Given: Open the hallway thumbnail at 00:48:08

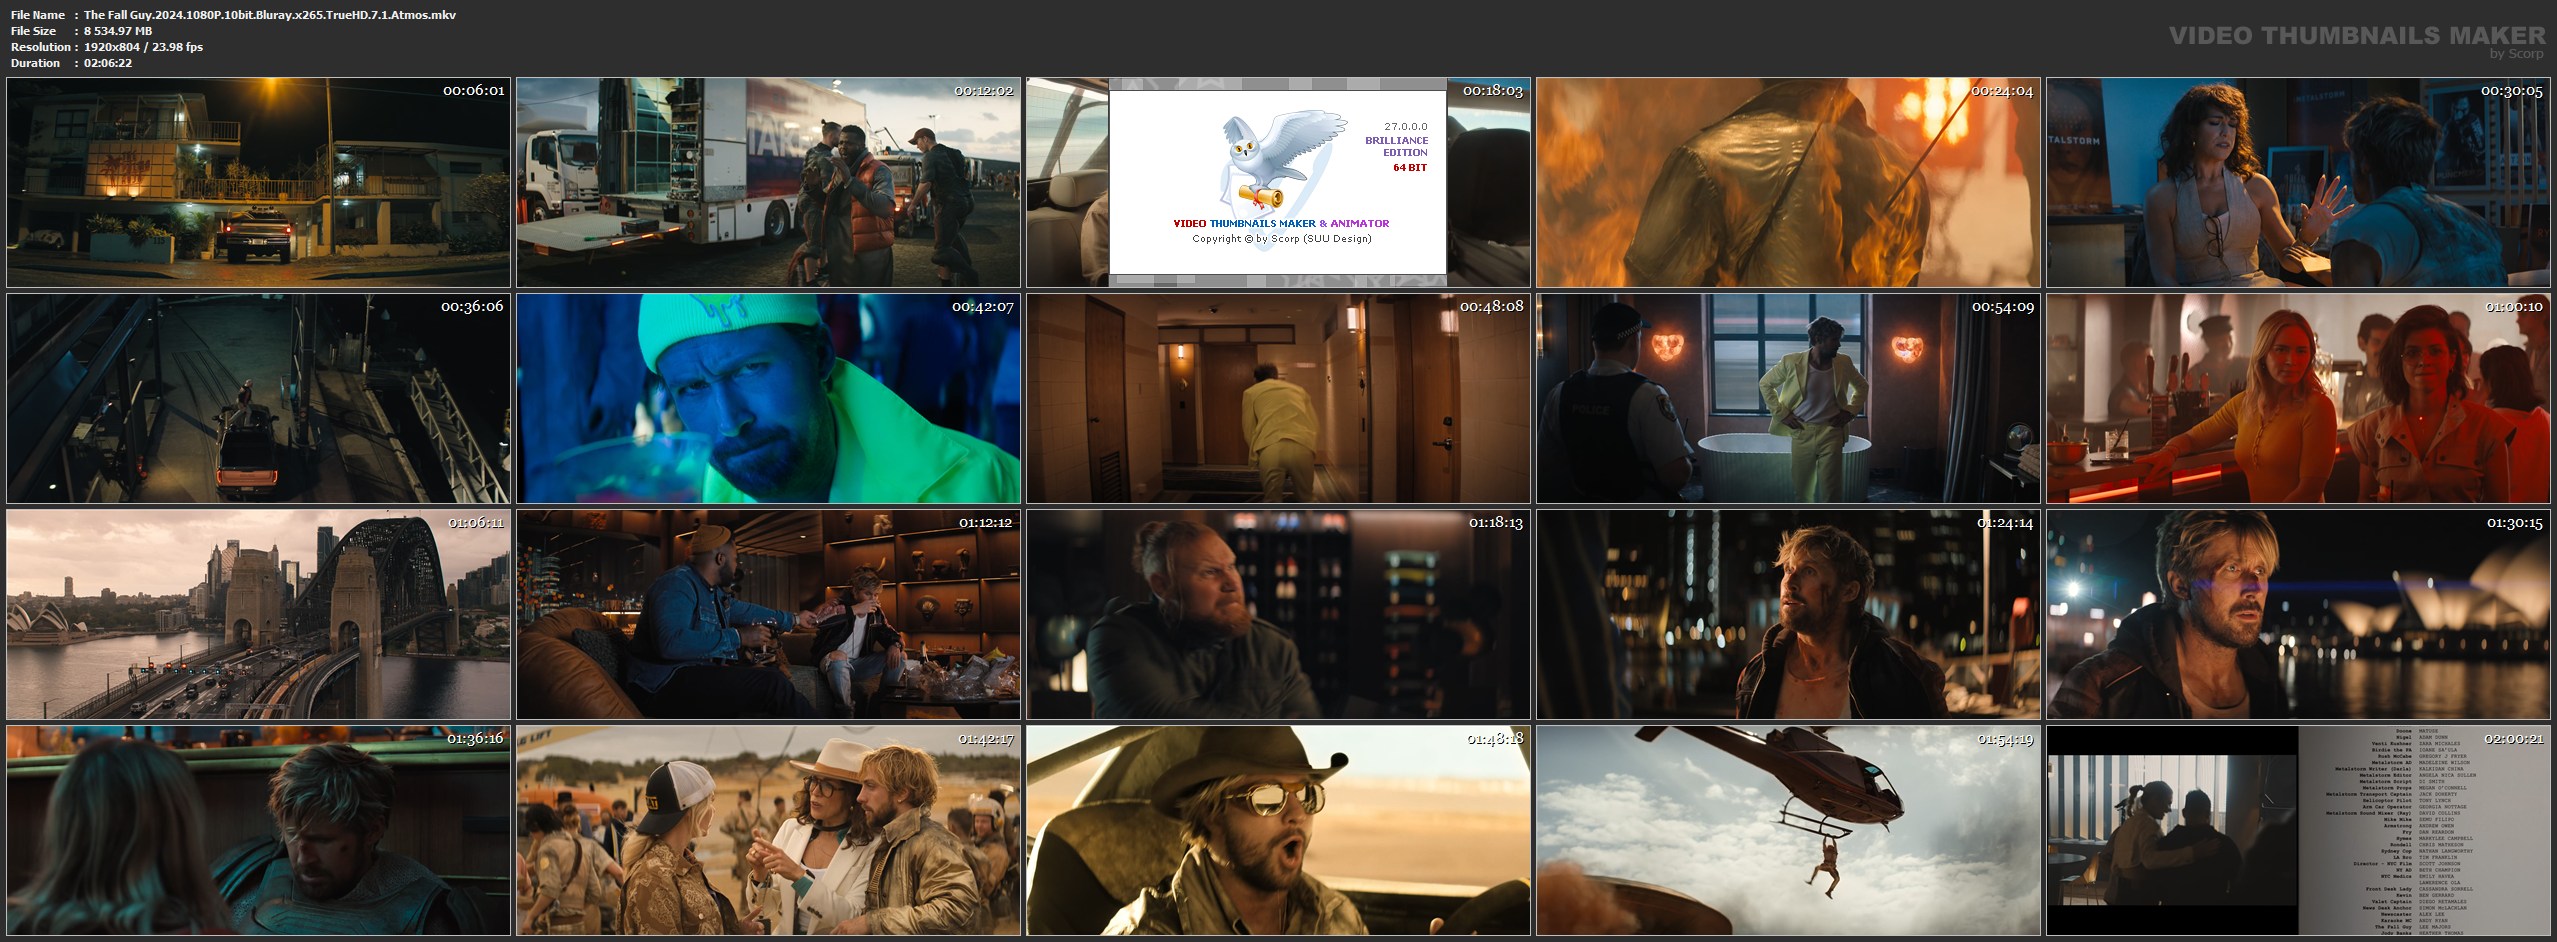Looking at the screenshot, I should click(1278, 398).
